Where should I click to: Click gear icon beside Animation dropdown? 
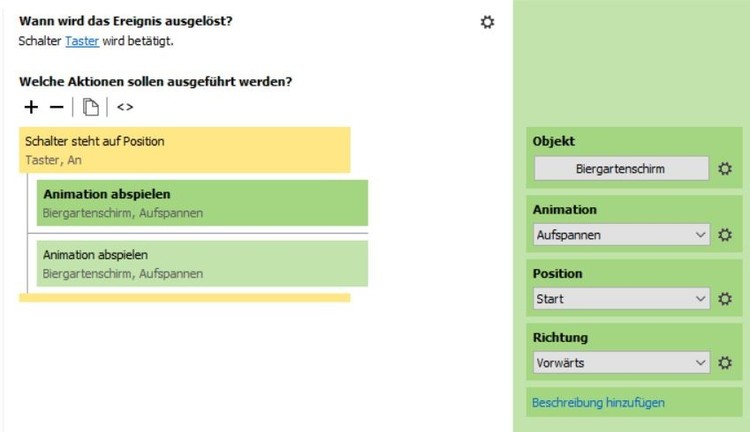point(726,235)
